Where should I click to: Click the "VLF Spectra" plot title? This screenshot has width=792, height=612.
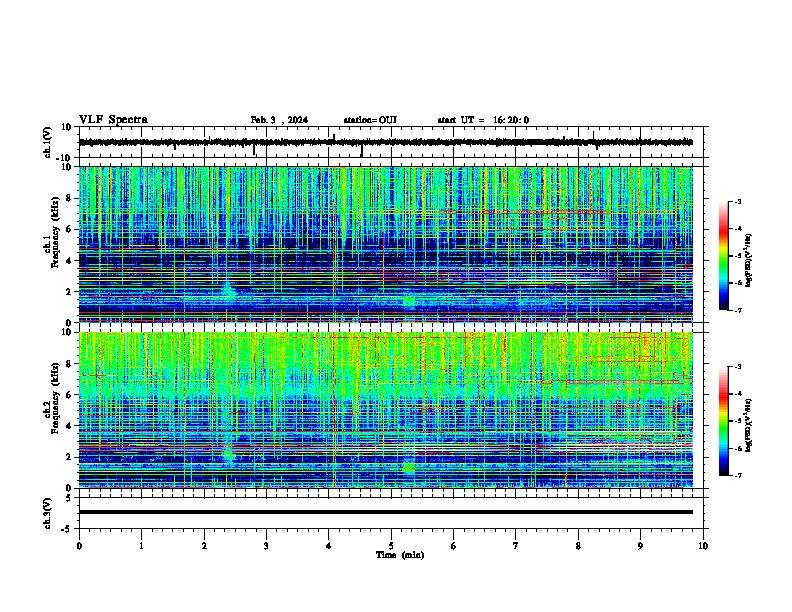click(113, 120)
